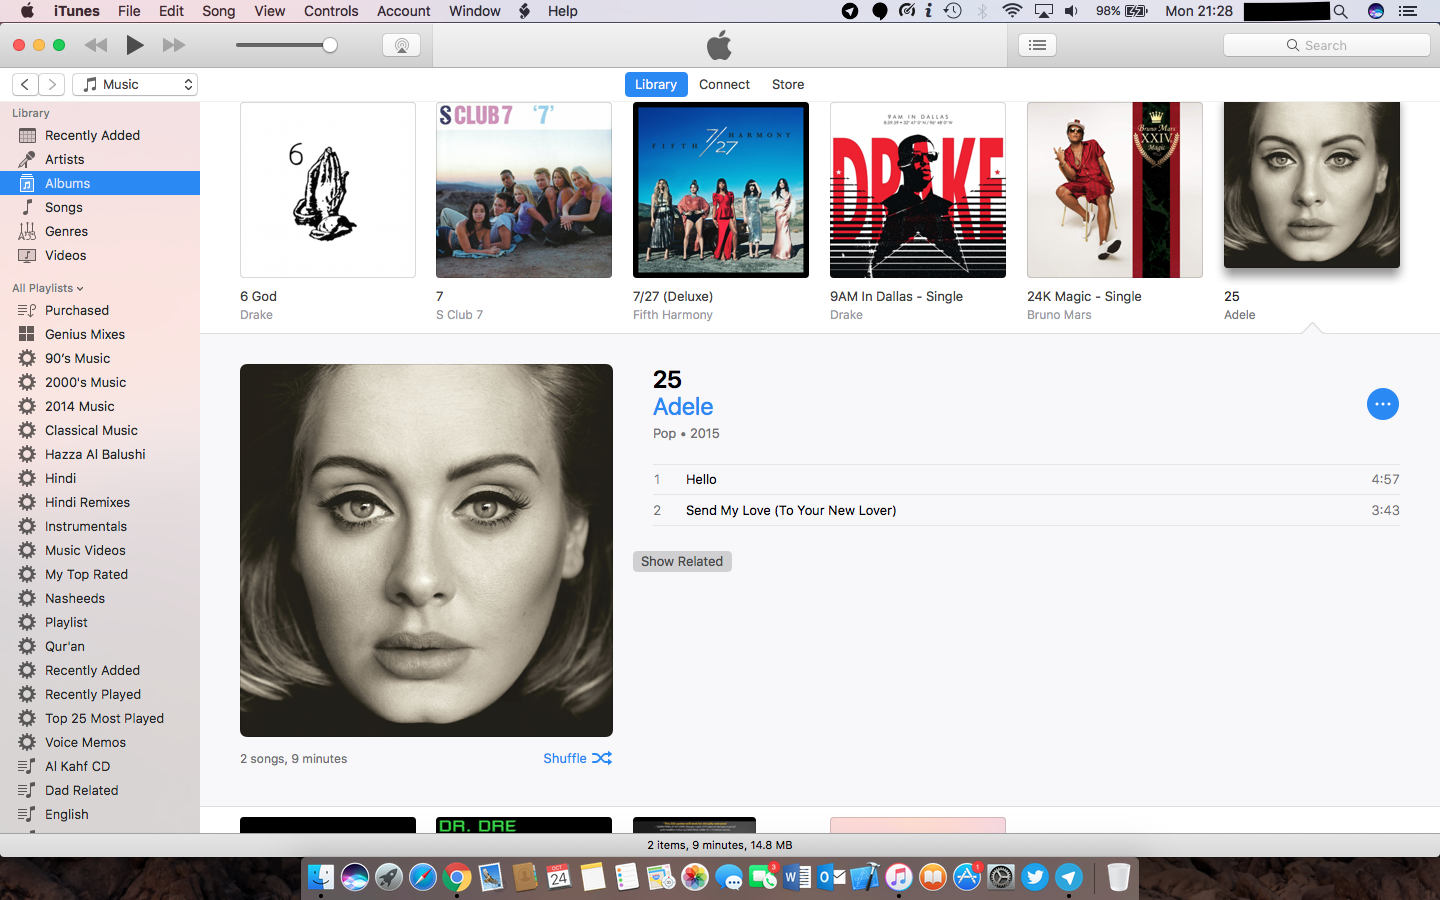Go back with the navigation arrow

25,85
